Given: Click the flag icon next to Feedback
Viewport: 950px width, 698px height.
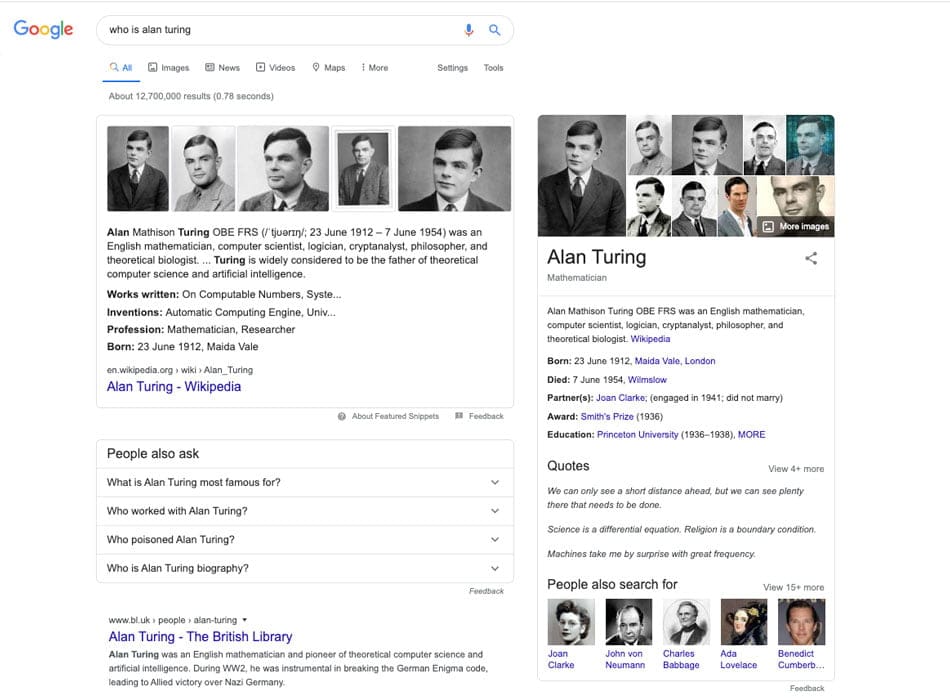Looking at the screenshot, I should click(458, 416).
